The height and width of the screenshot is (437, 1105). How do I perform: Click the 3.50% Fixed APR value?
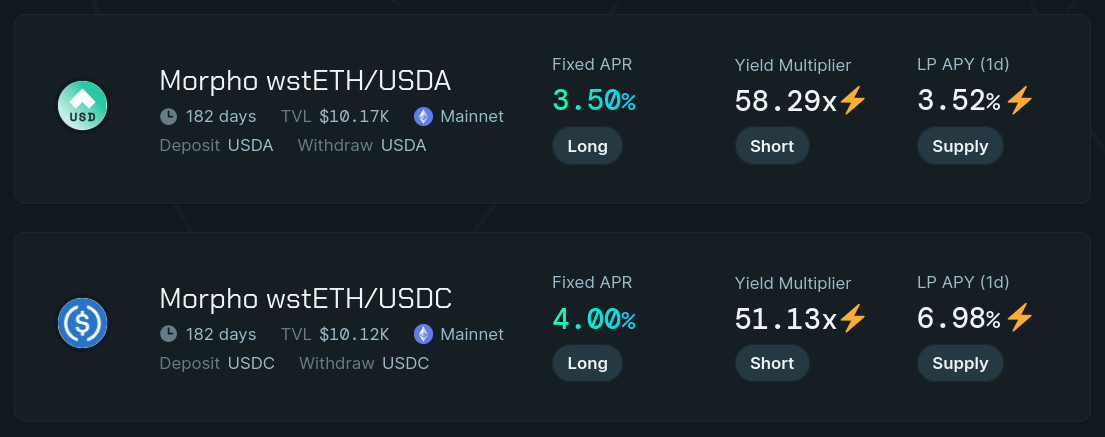tap(594, 101)
